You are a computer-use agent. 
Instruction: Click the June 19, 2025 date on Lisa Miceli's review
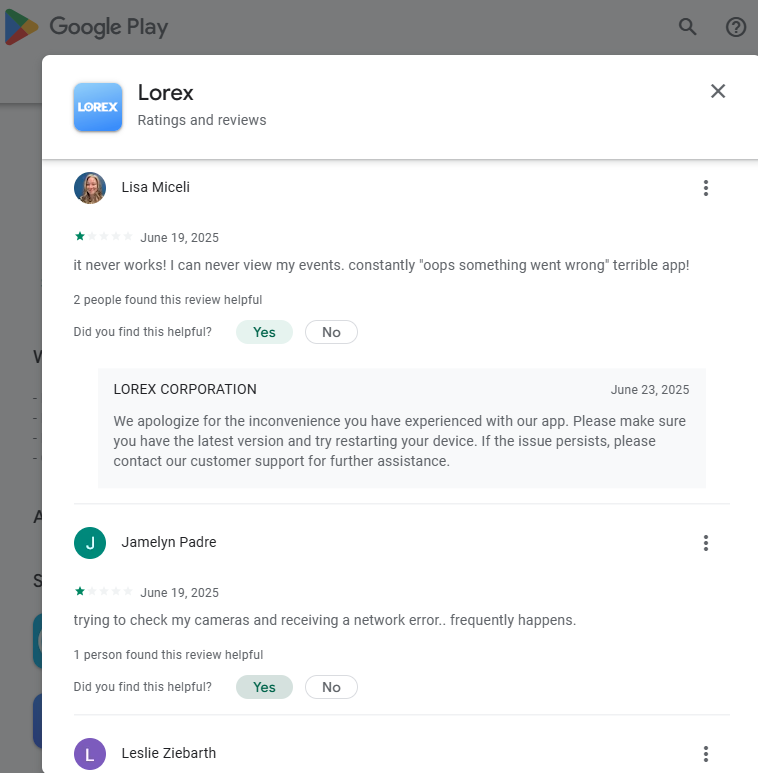point(179,238)
